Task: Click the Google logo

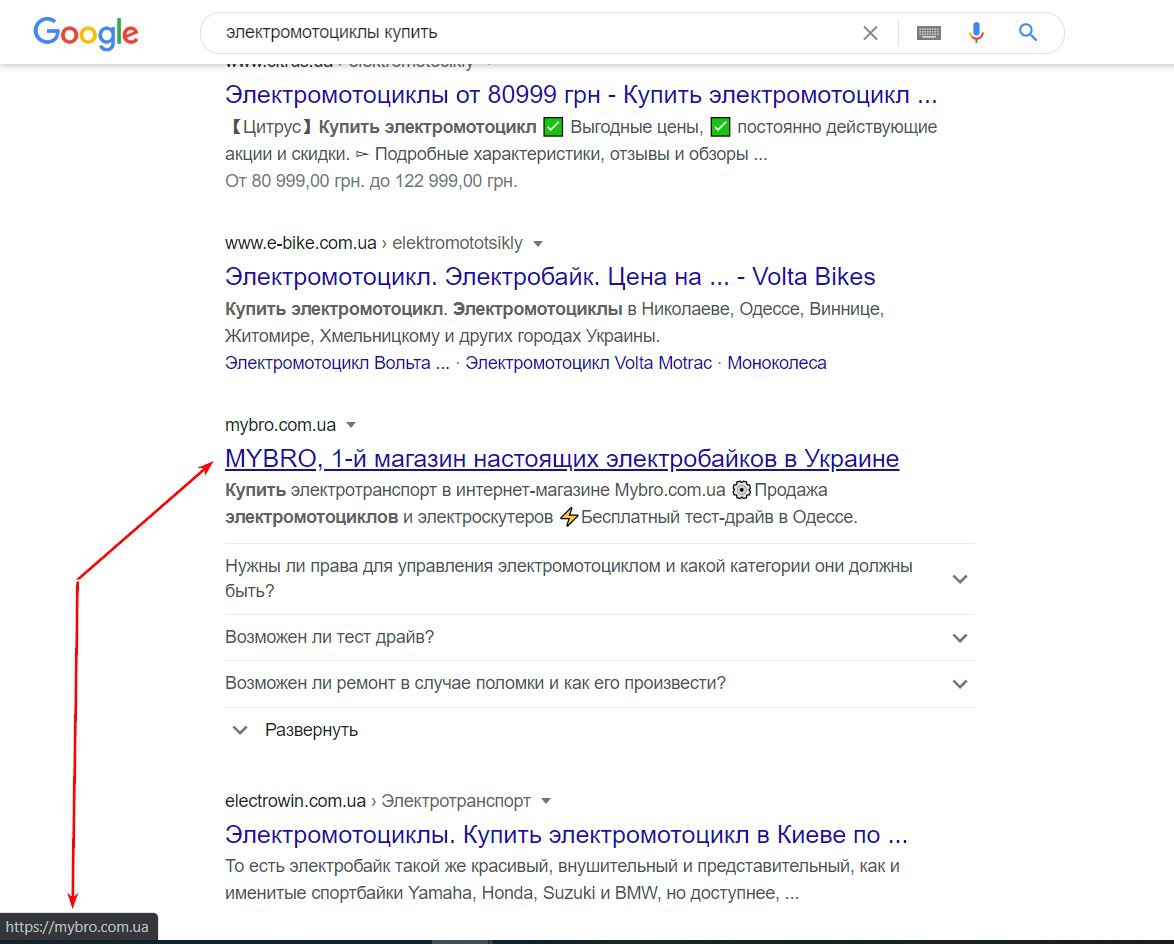Action: click(x=85, y=33)
